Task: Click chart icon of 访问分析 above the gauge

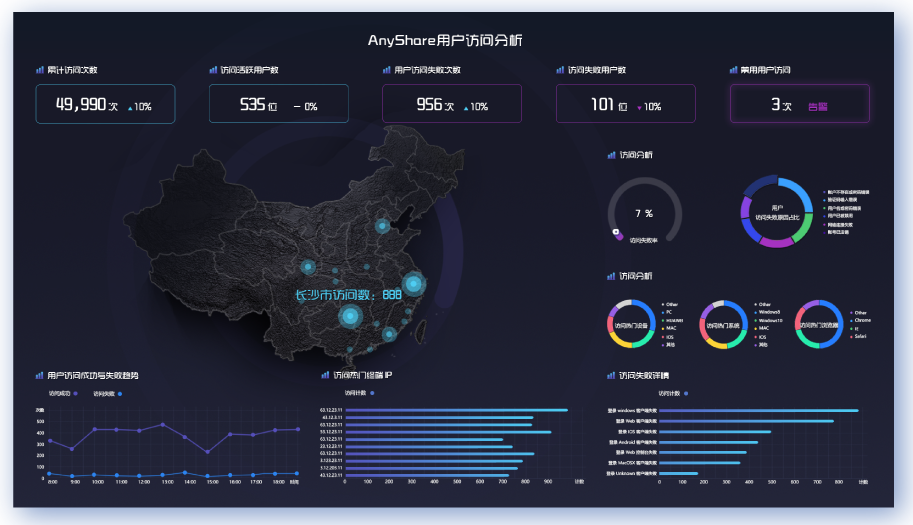Action: 611,155
